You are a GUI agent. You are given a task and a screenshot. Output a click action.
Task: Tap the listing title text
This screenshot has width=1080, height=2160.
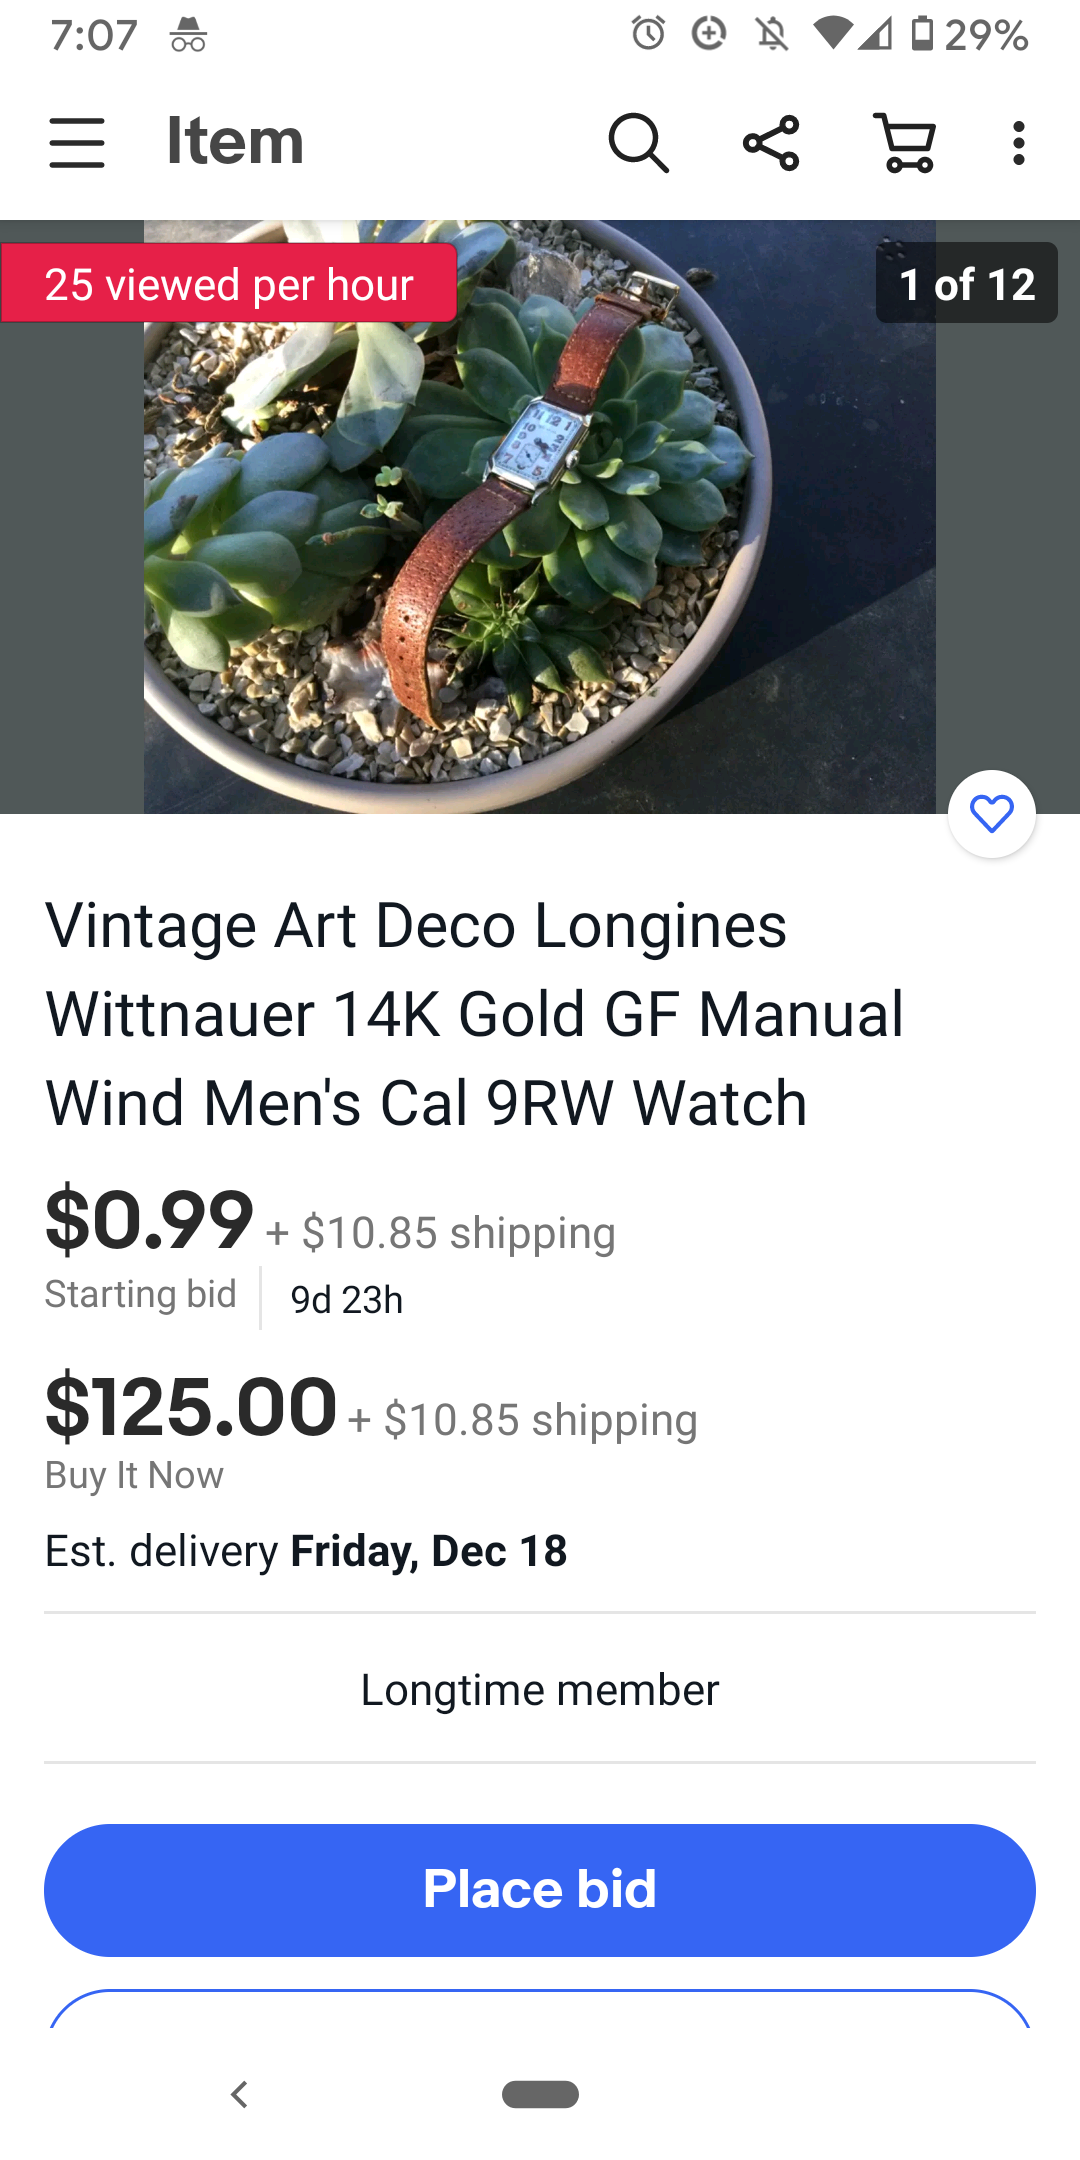(x=475, y=1014)
